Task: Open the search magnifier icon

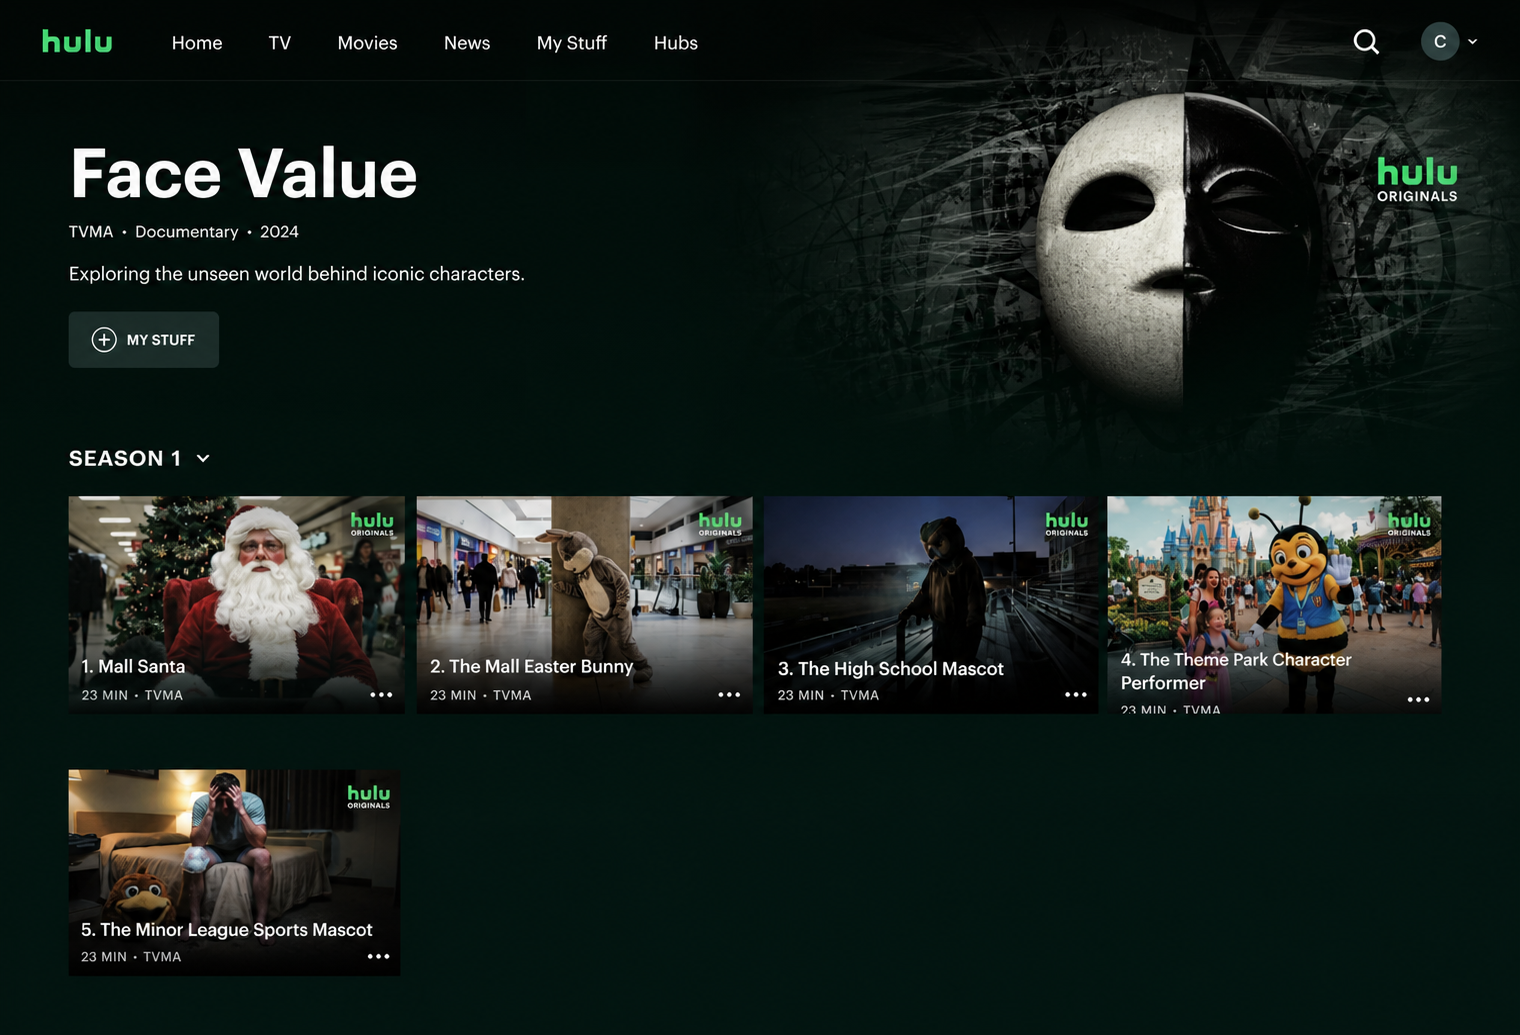Action: [1366, 42]
